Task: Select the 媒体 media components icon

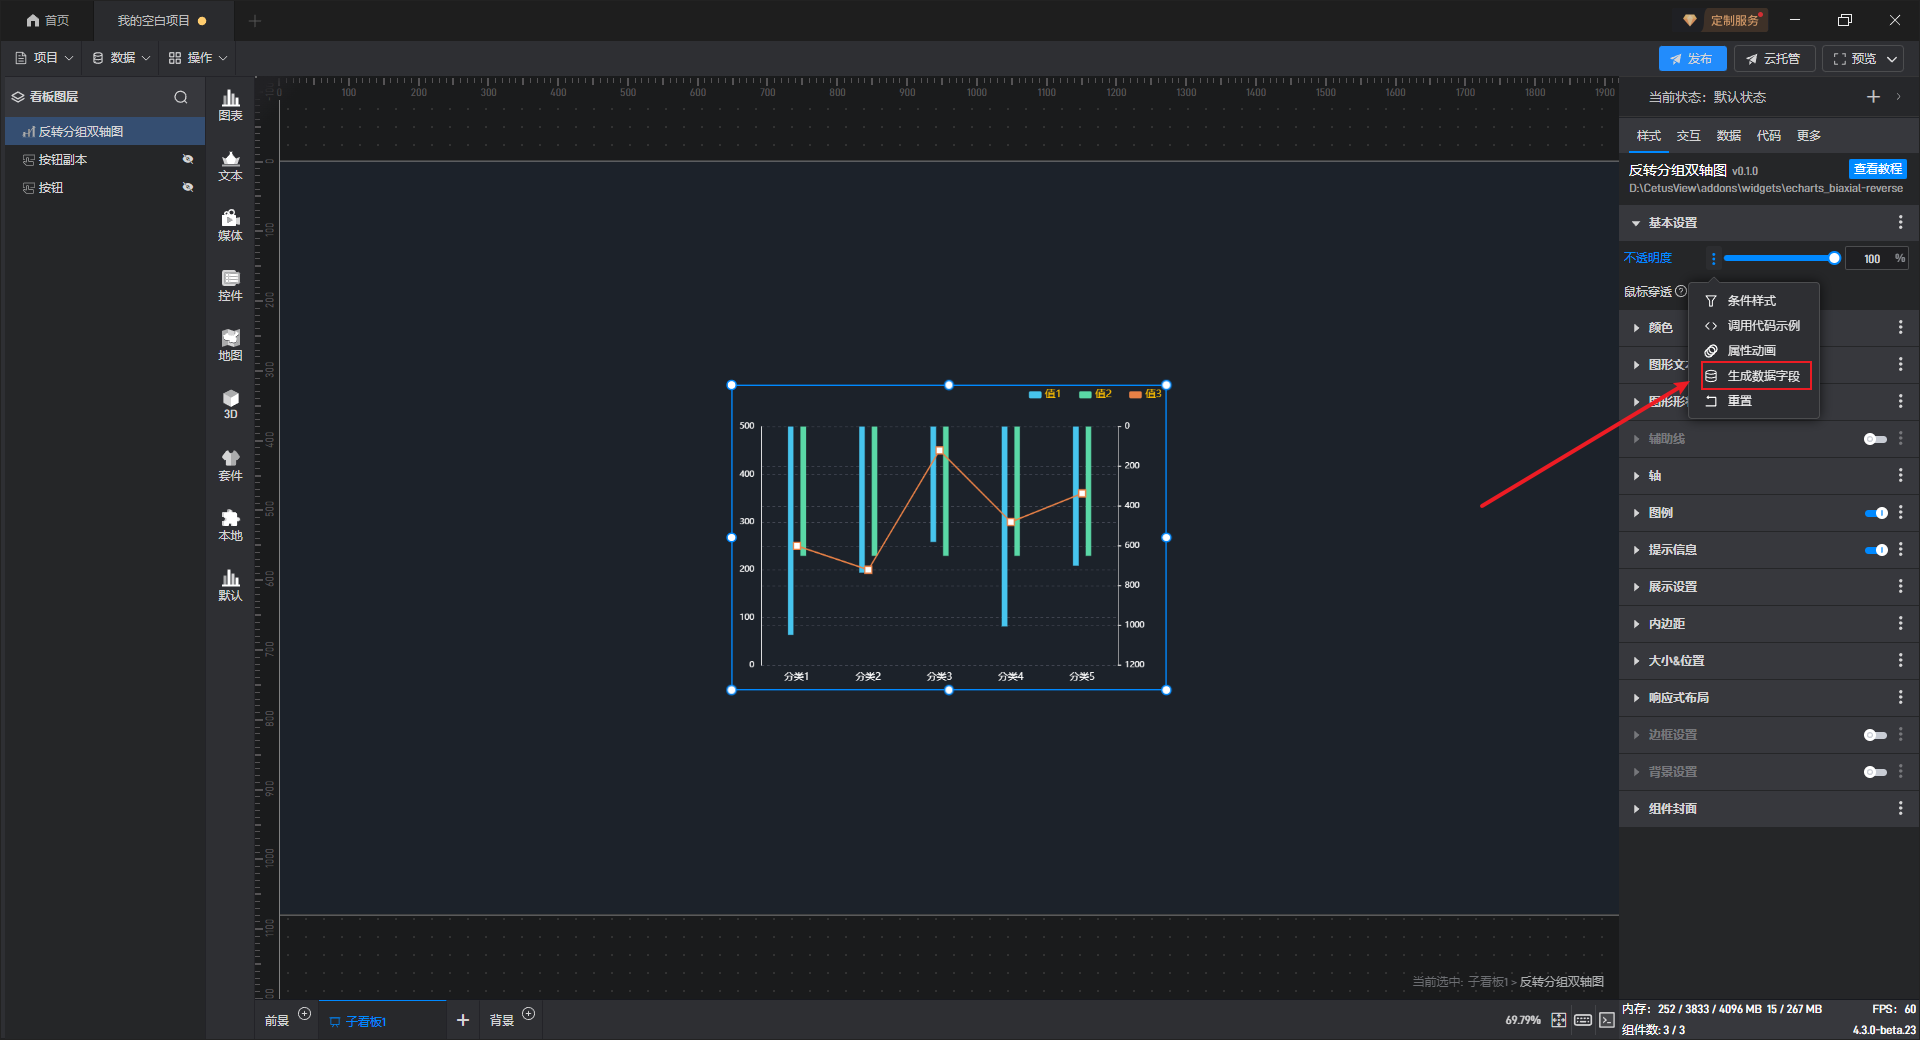Action: [x=230, y=224]
